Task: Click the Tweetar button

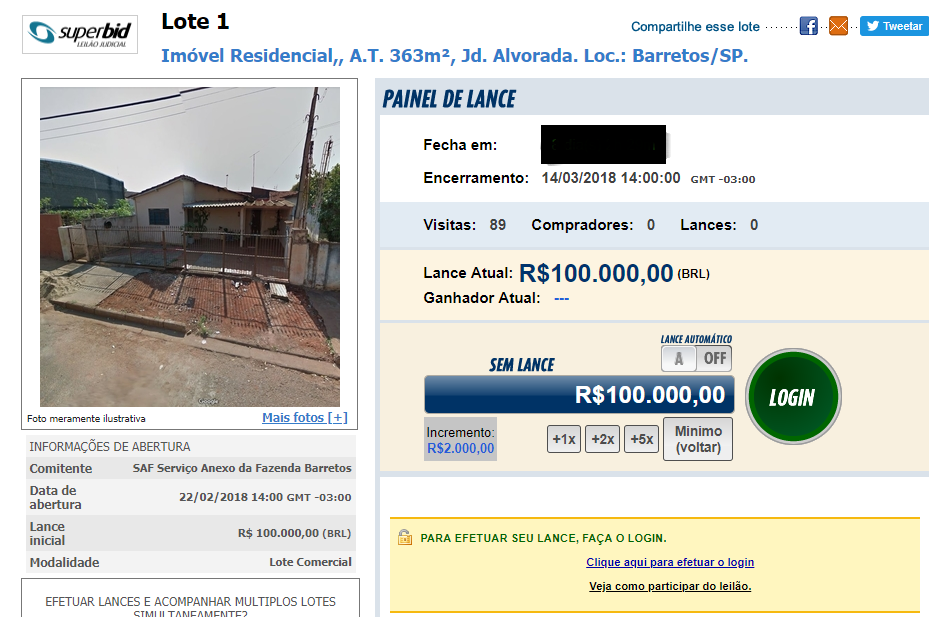Action: pyautogui.click(x=895, y=26)
